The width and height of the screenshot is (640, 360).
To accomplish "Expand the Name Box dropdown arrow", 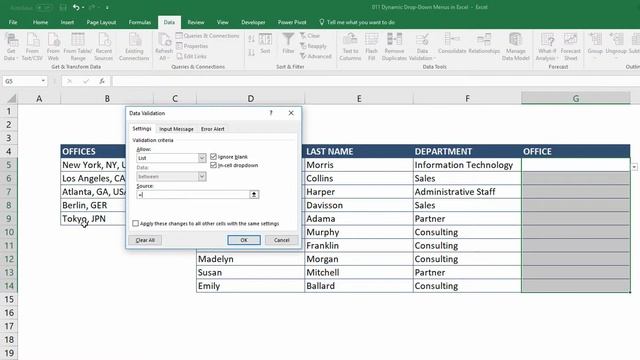I will point(43,81).
